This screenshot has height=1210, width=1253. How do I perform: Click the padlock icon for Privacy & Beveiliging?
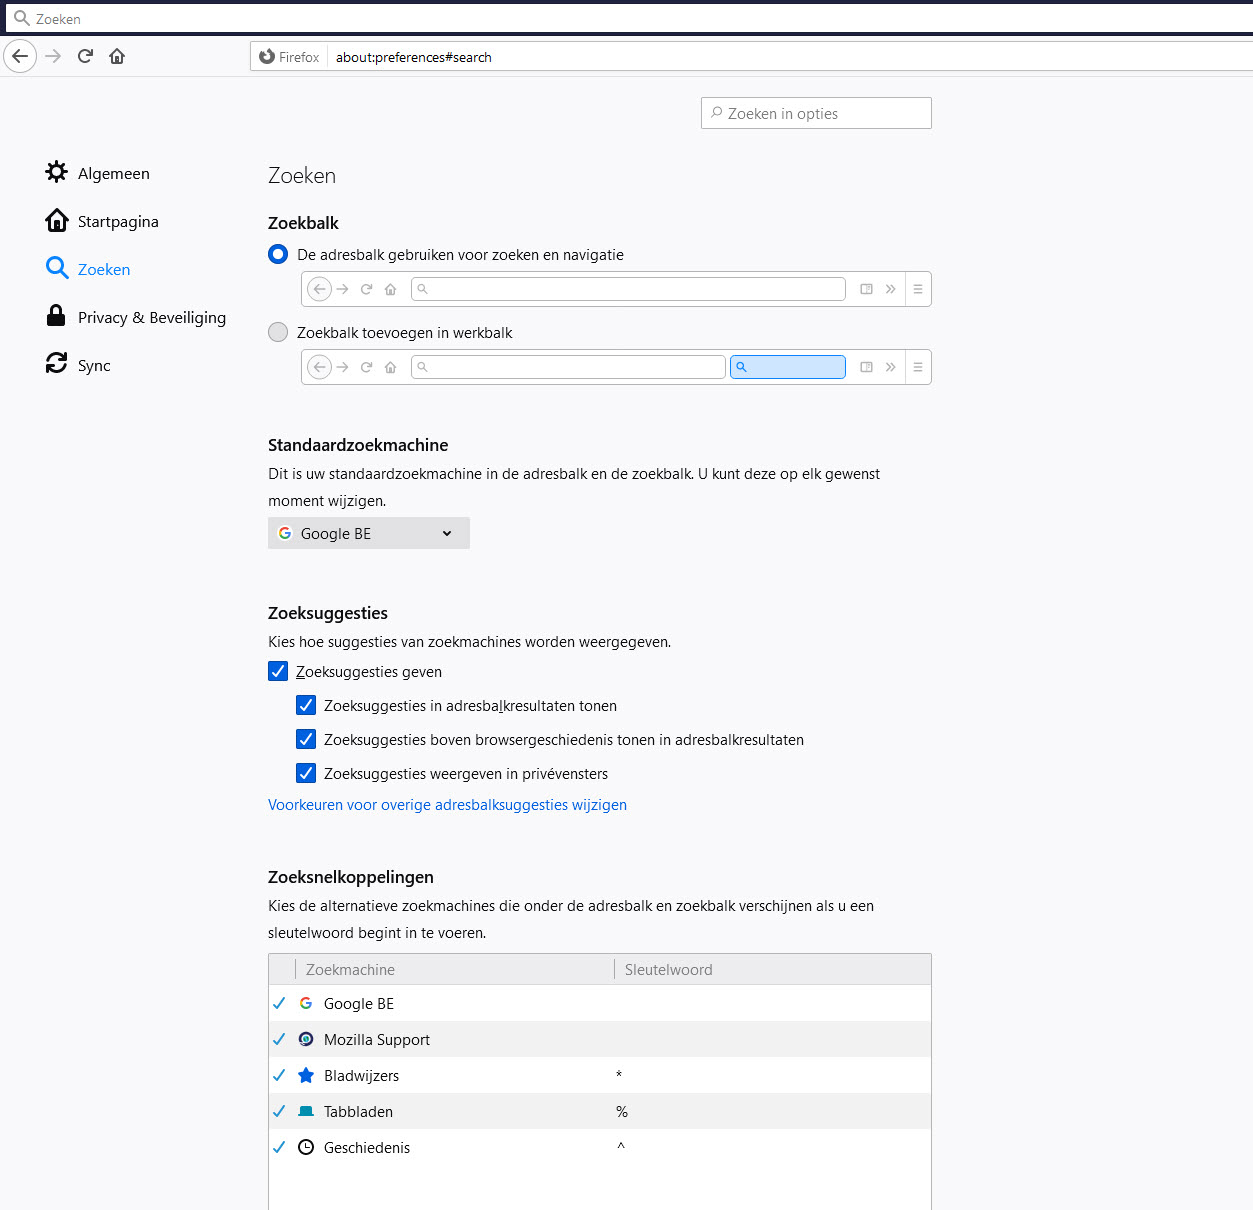coord(57,316)
